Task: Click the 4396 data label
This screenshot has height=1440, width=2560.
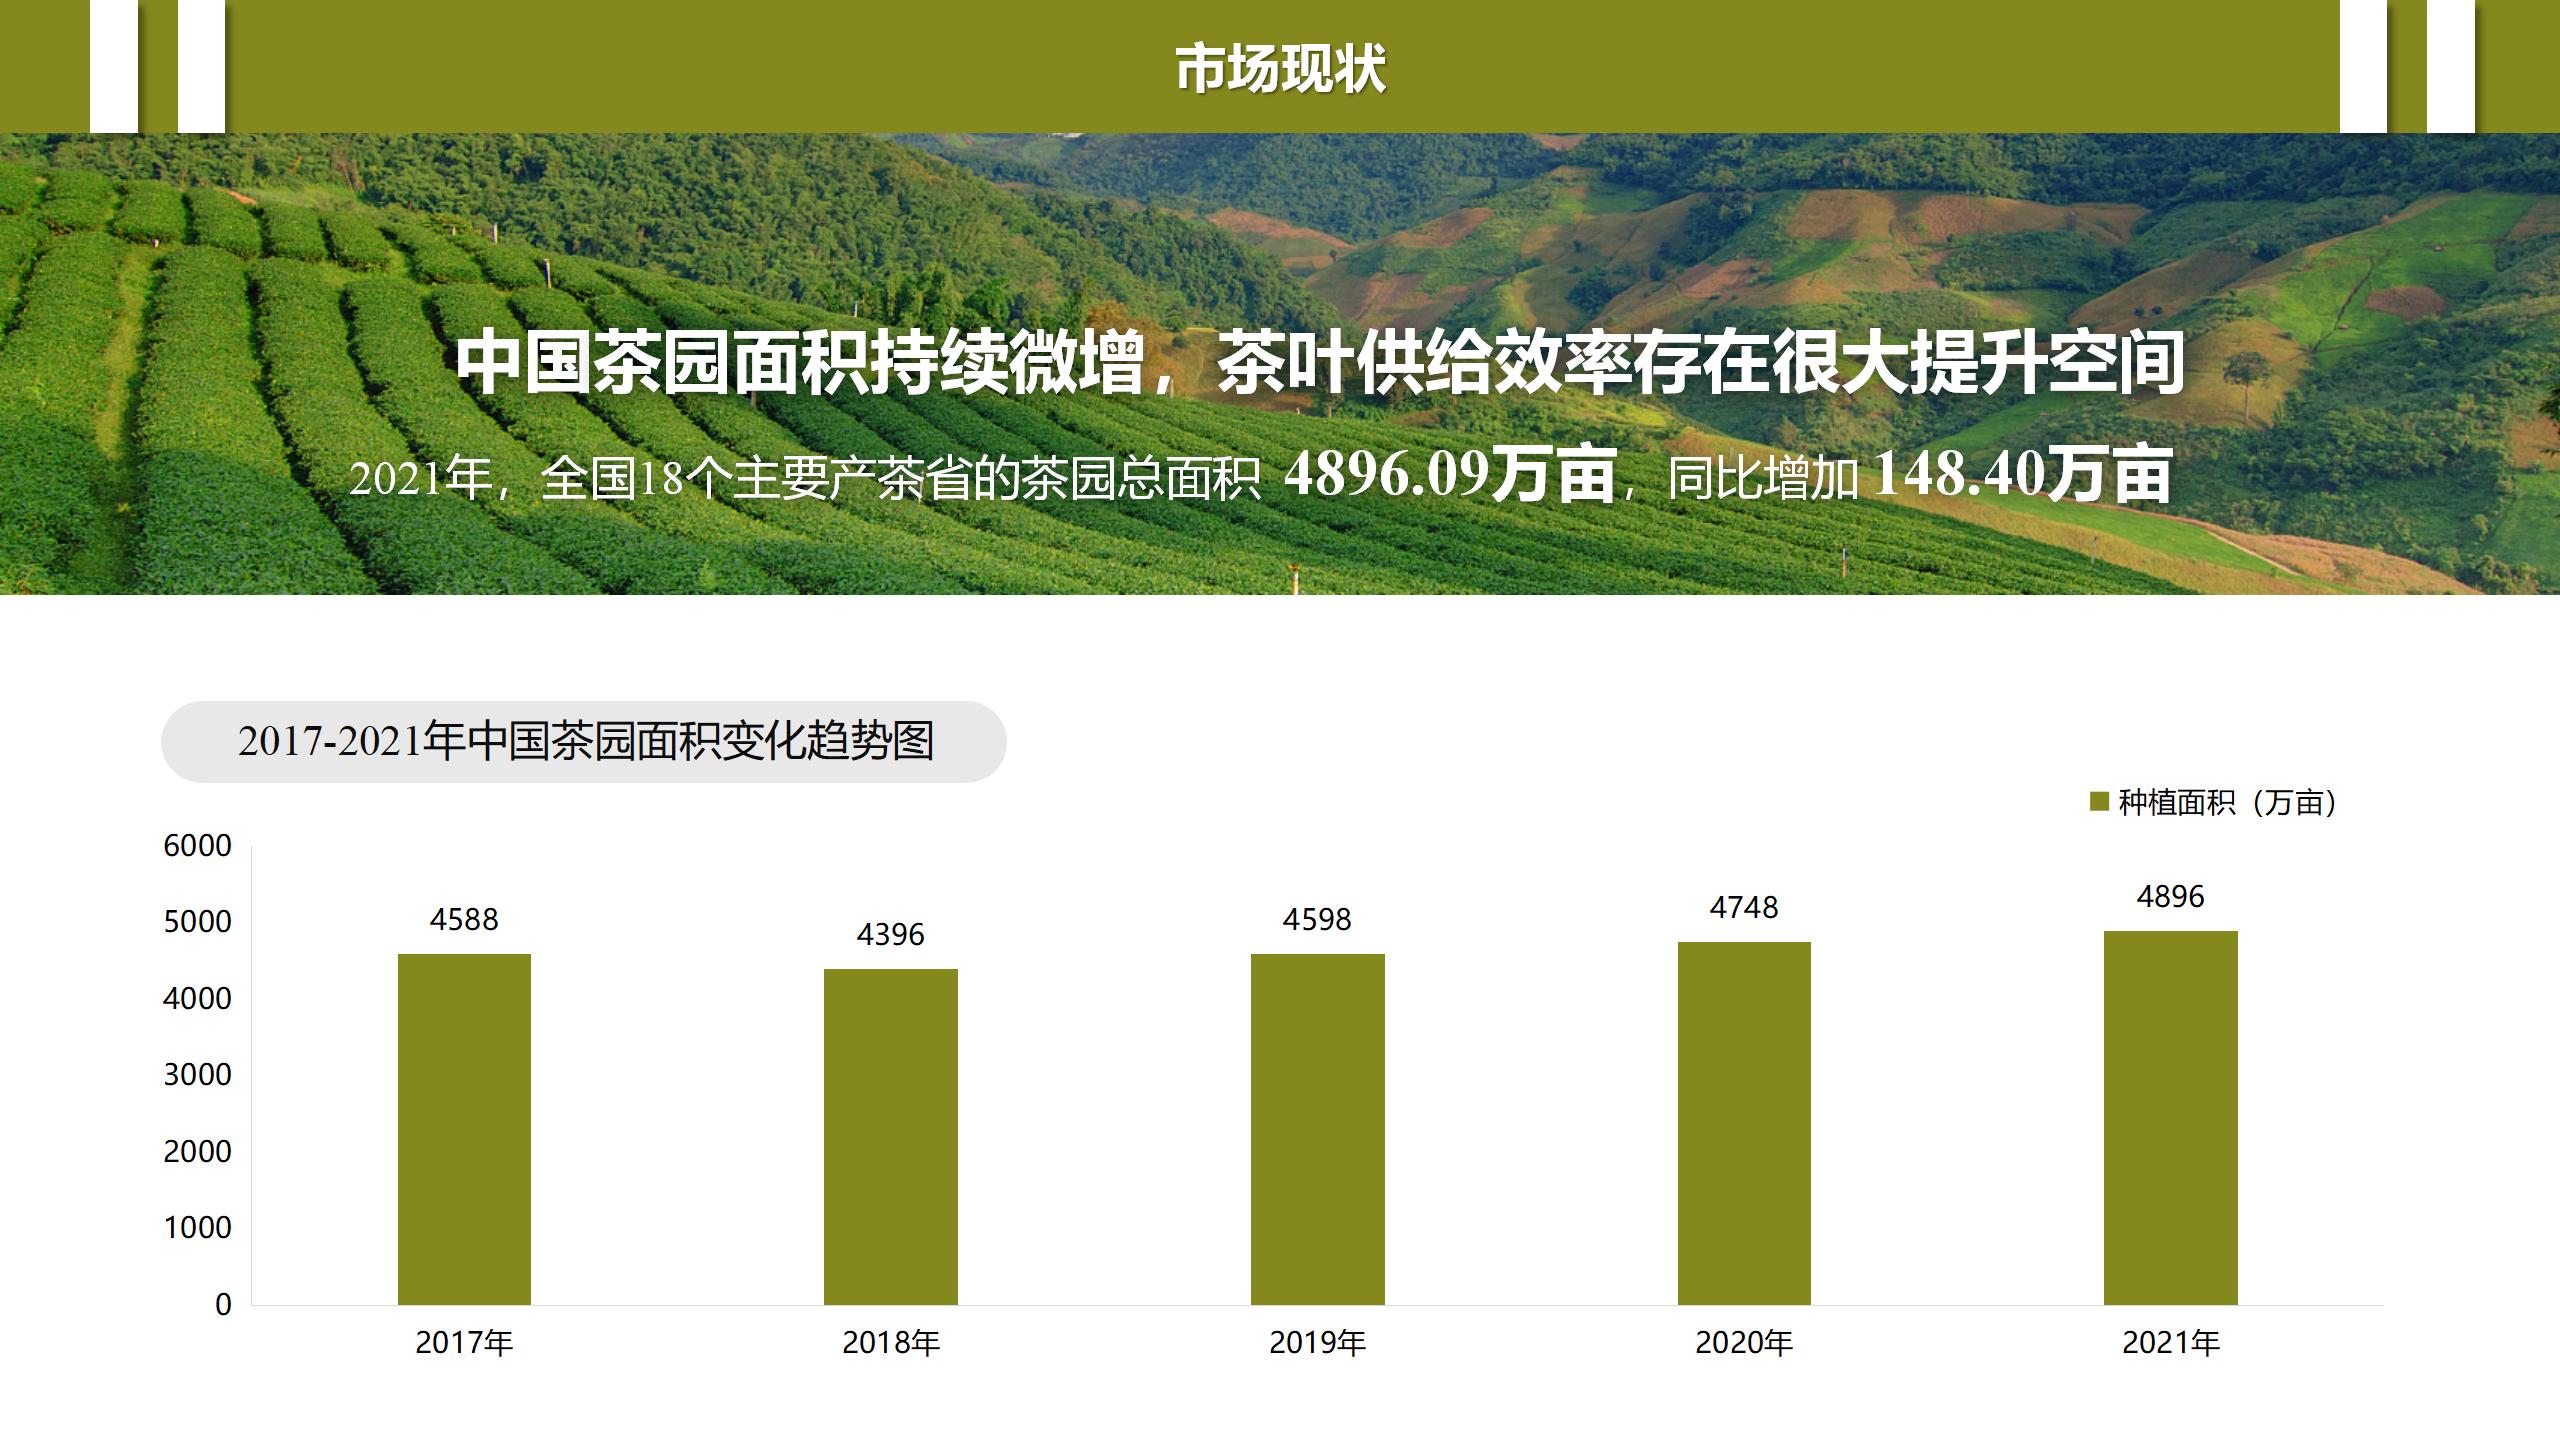Action: (x=890, y=934)
